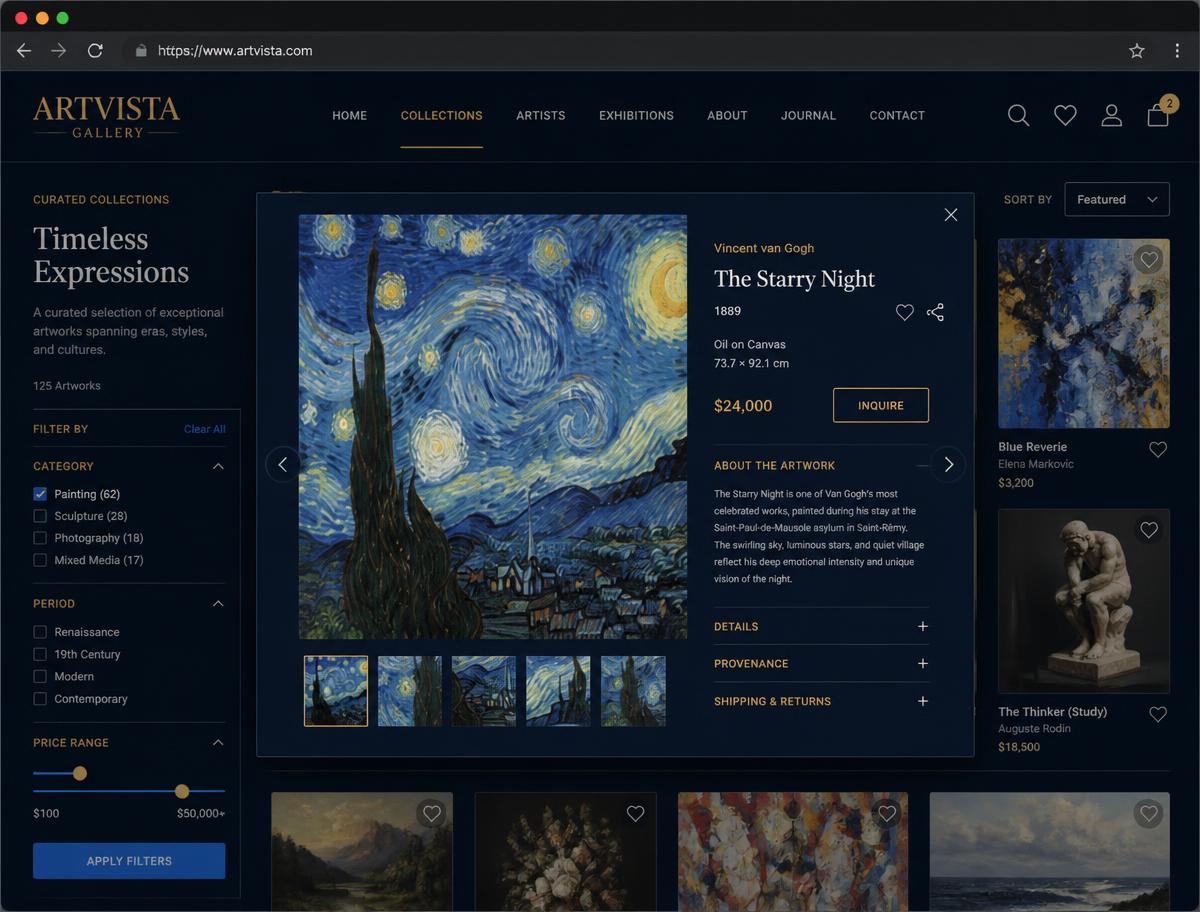Open Artists nav item
The image size is (1200, 912).
[541, 115]
